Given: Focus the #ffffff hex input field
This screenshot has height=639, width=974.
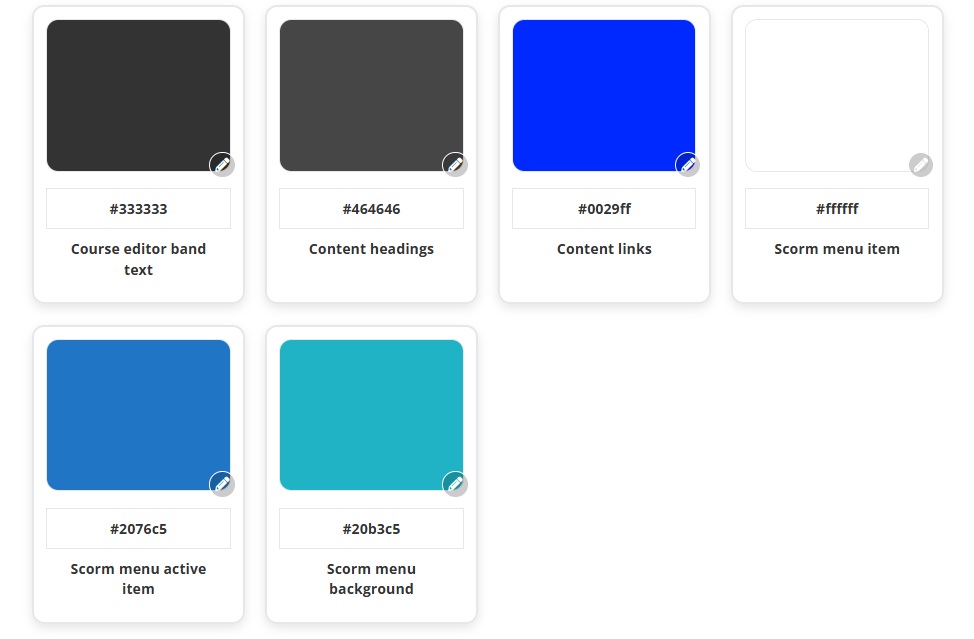Looking at the screenshot, I should click(x=837, y=209).
